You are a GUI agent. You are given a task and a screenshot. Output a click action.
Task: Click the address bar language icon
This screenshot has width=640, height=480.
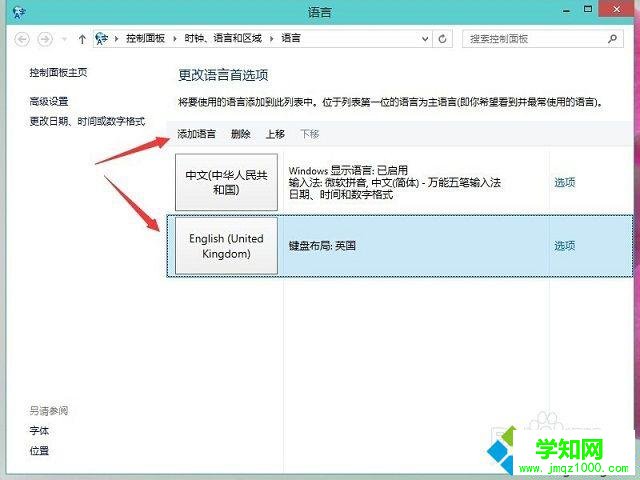click(101, 39)
